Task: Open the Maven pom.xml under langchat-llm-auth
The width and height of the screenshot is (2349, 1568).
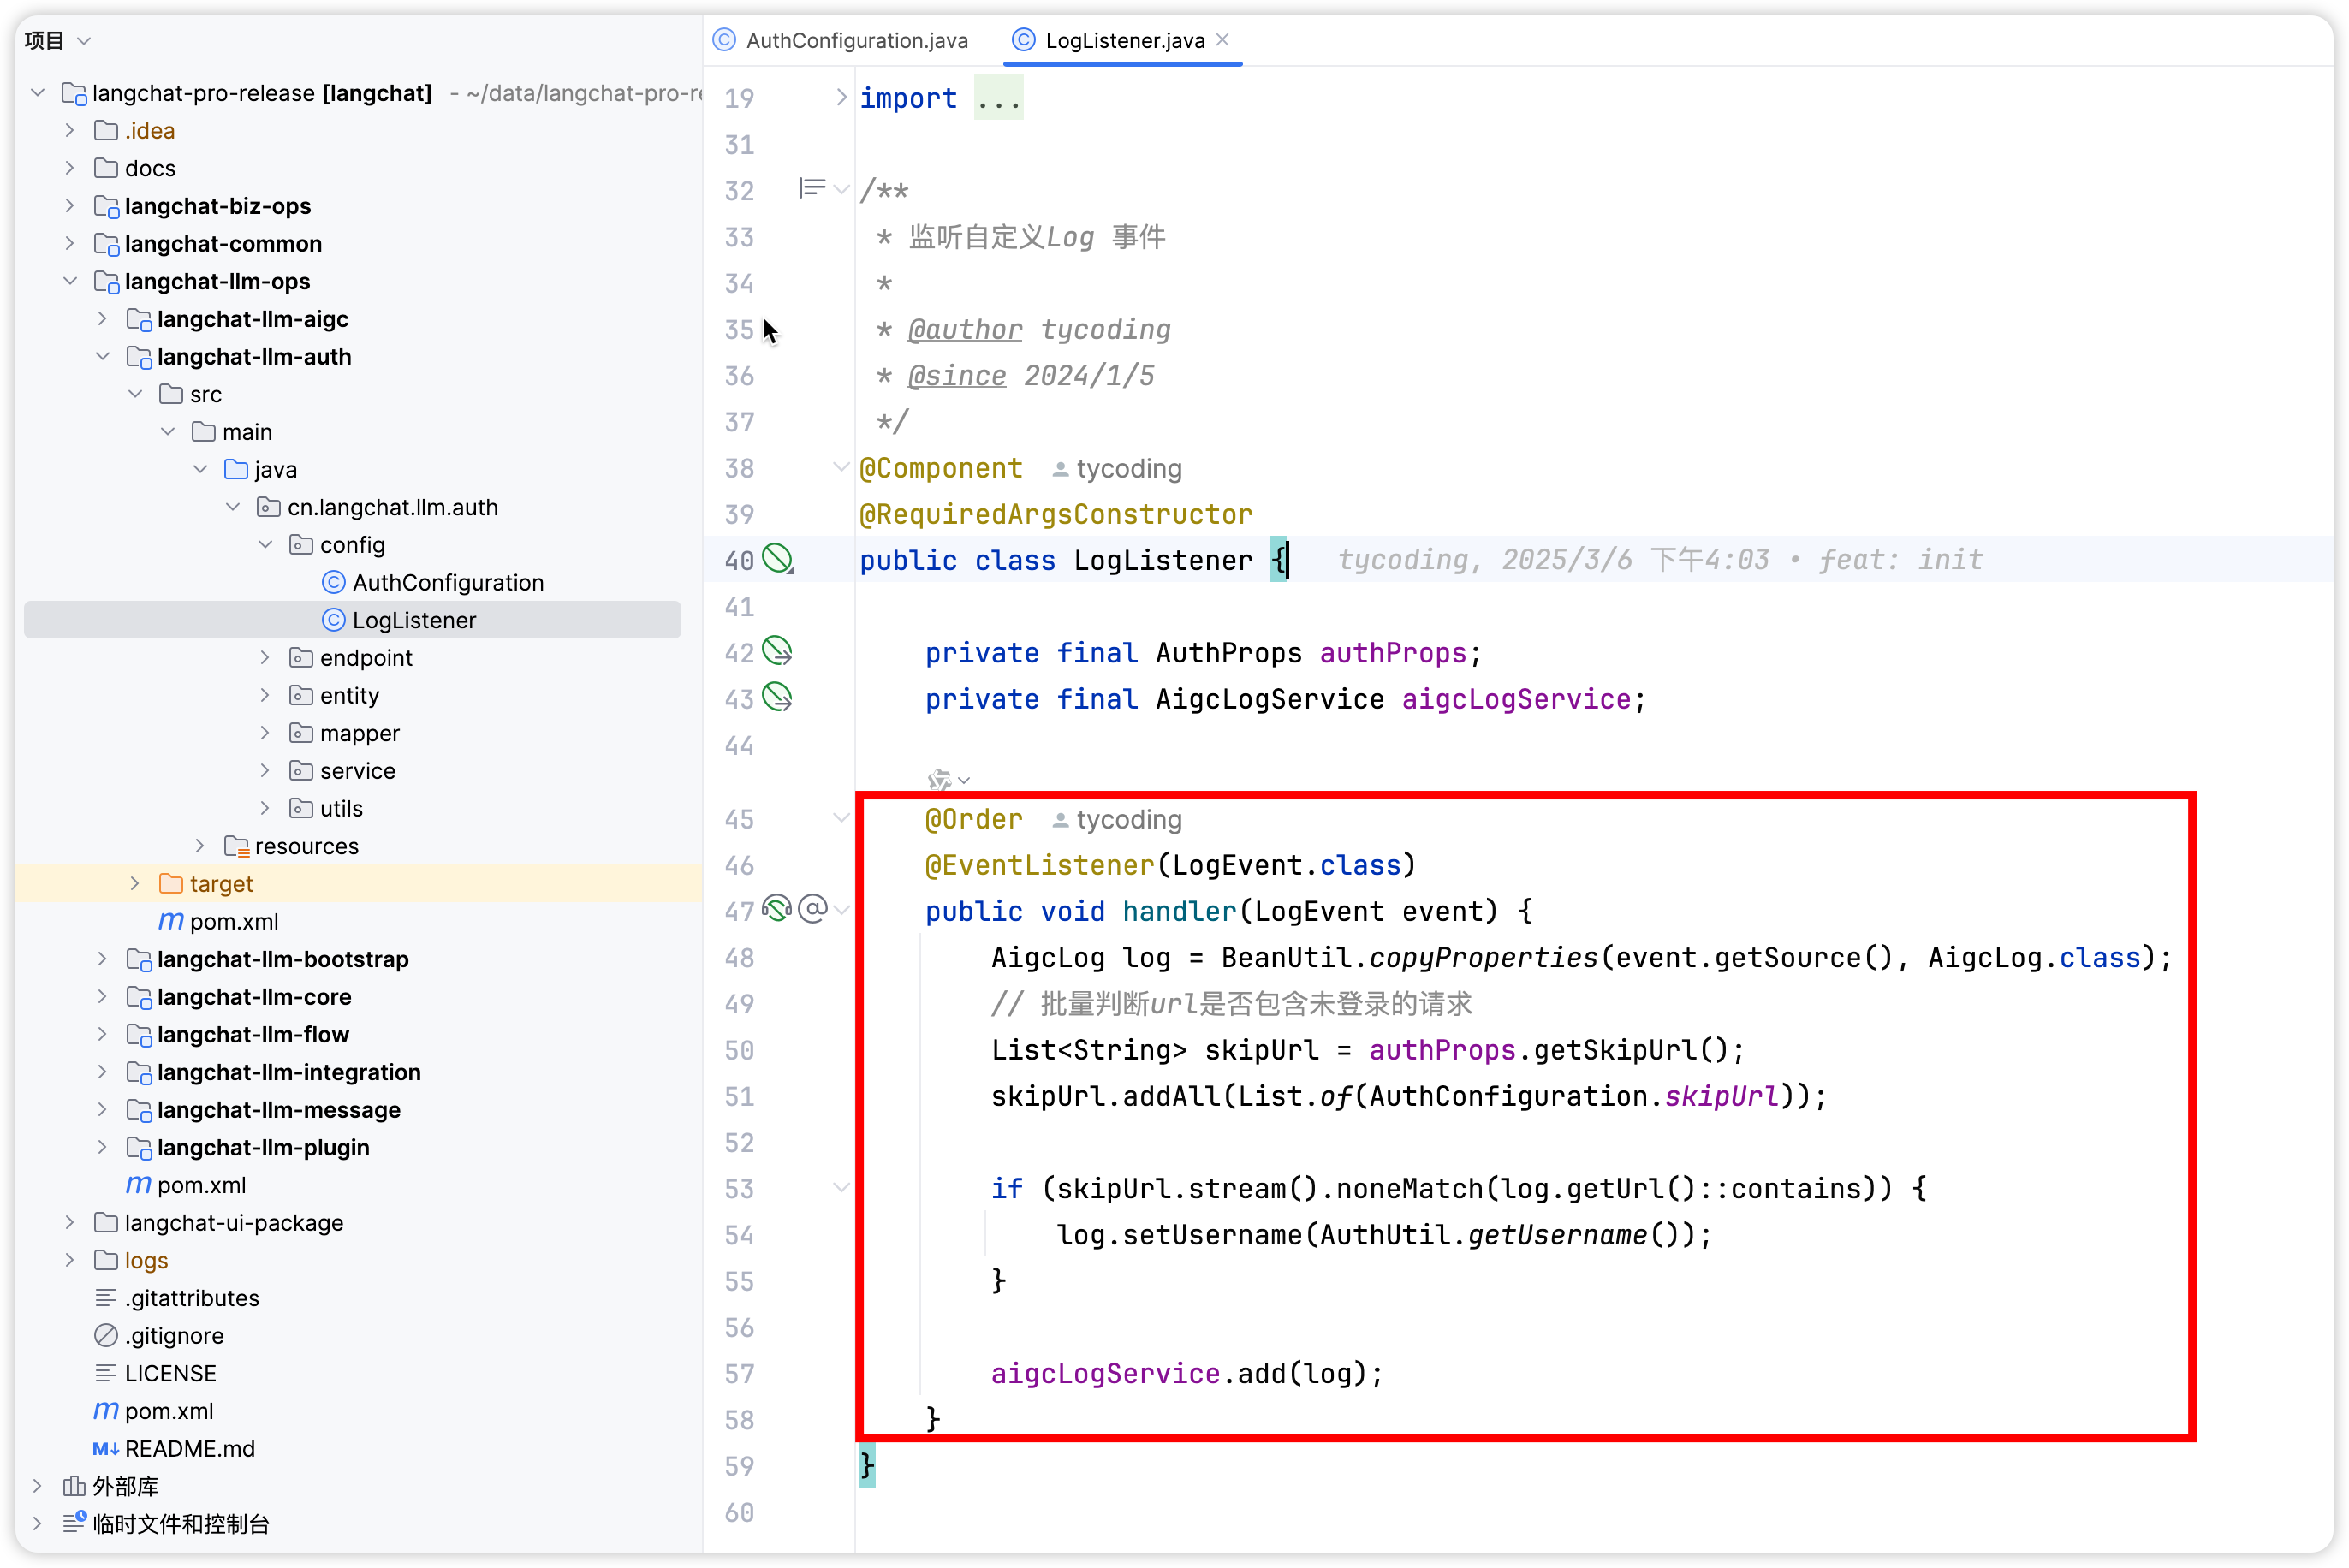Action: [233, 921]
